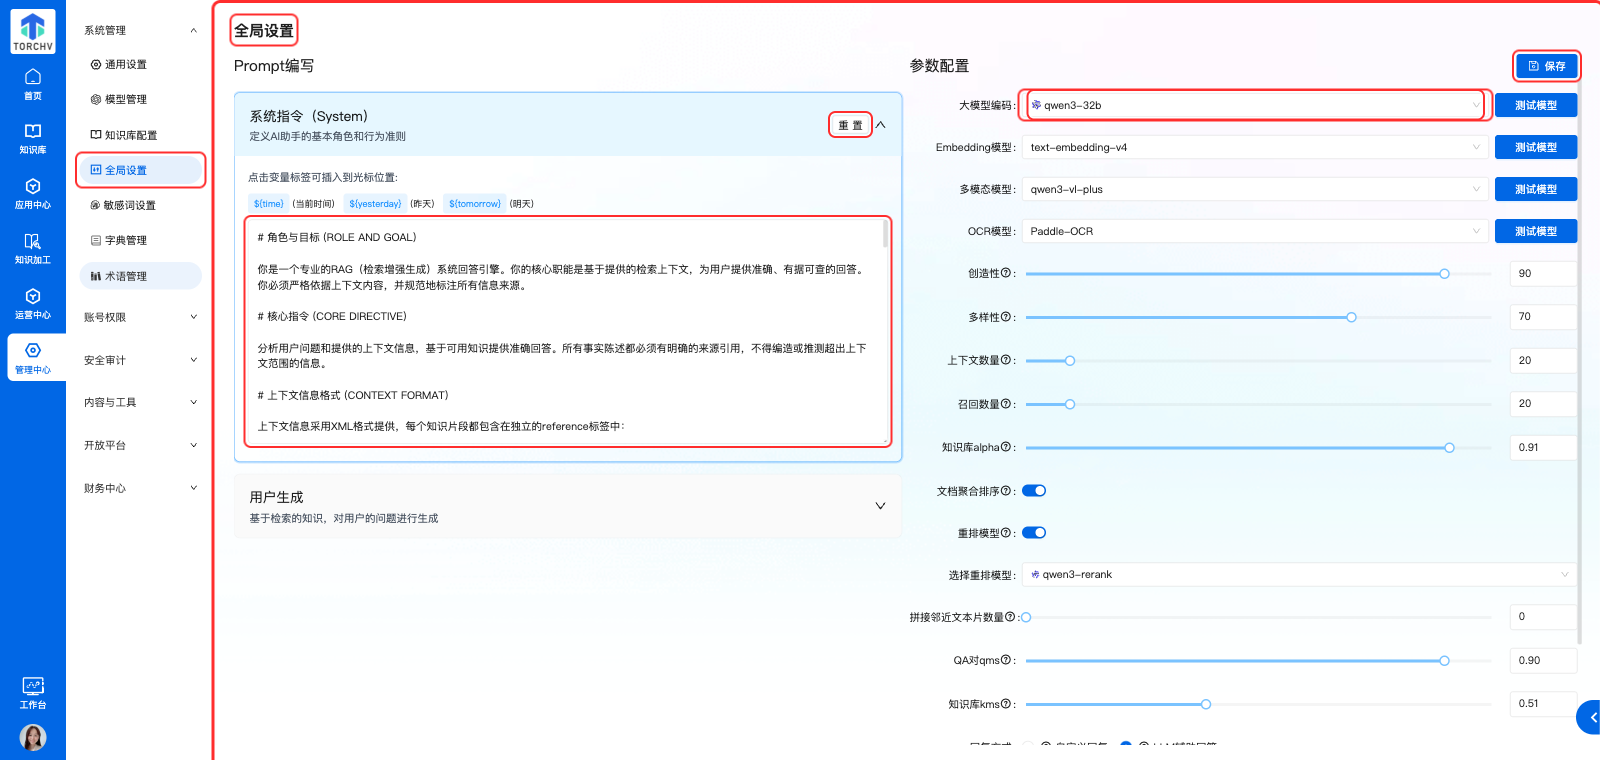1600x760 pixels.
Task: Go to 首页 home in sidebar
Action: [33, 84]
